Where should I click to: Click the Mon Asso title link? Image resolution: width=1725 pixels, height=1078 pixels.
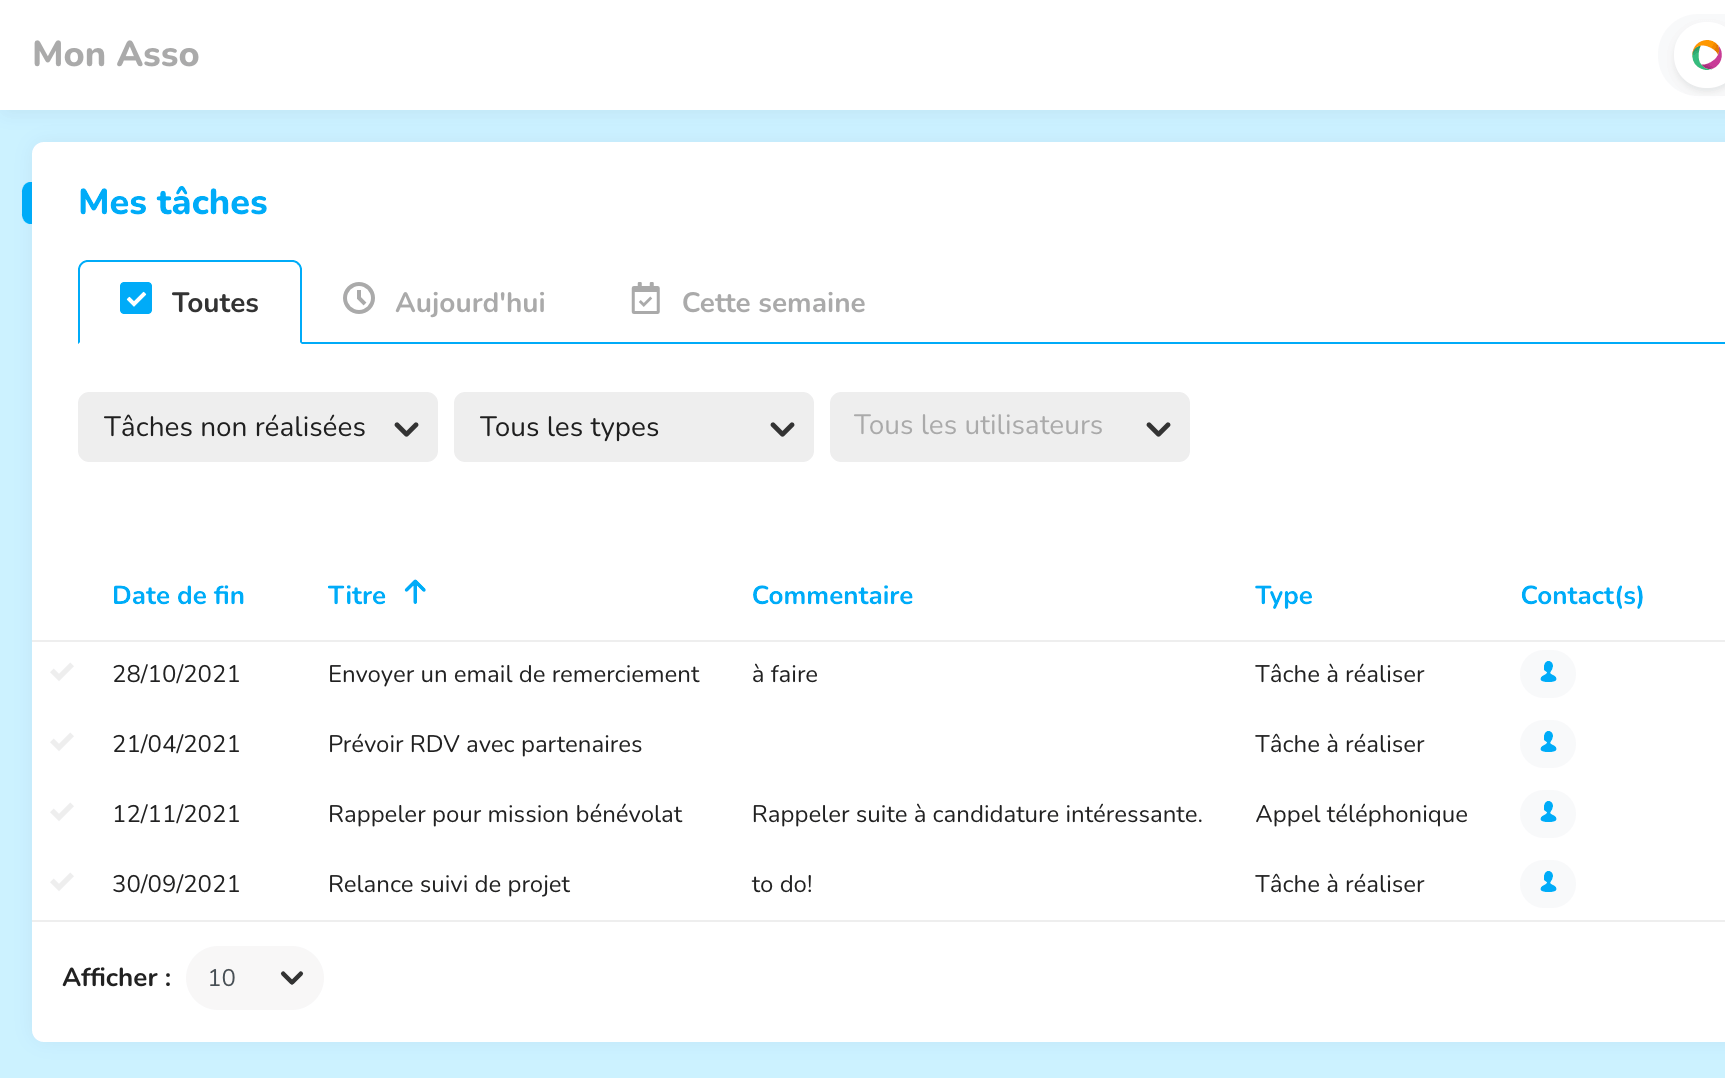click(x=116, y=54)
